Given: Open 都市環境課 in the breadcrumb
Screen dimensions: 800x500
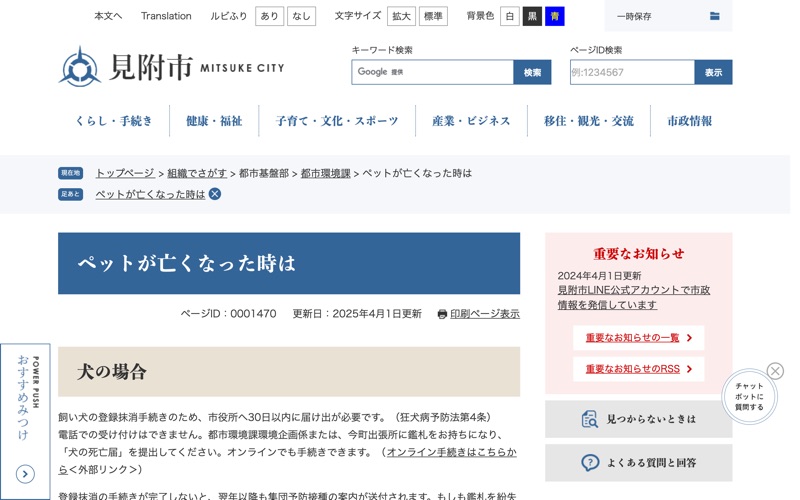Looking at the screenshot, I should pyautogui.click(x=326, y=173).
